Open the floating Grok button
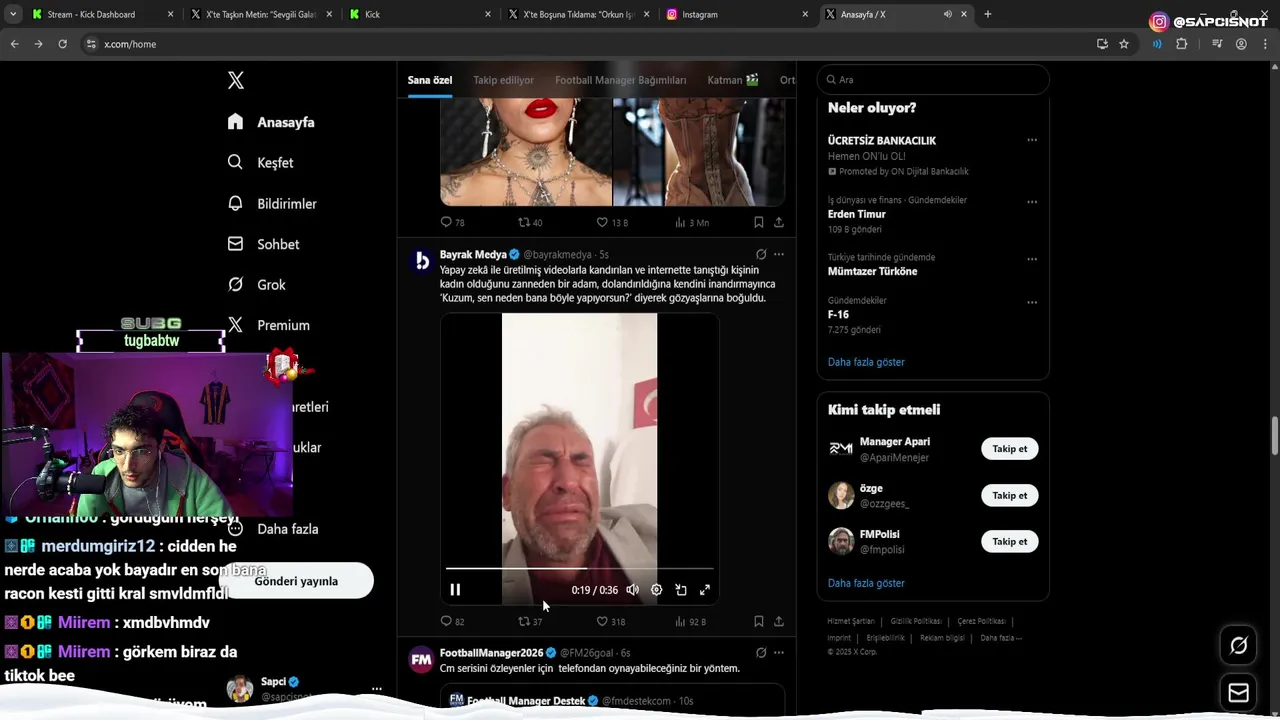This screenshot has width=1280, height=720. point(1239,646)
